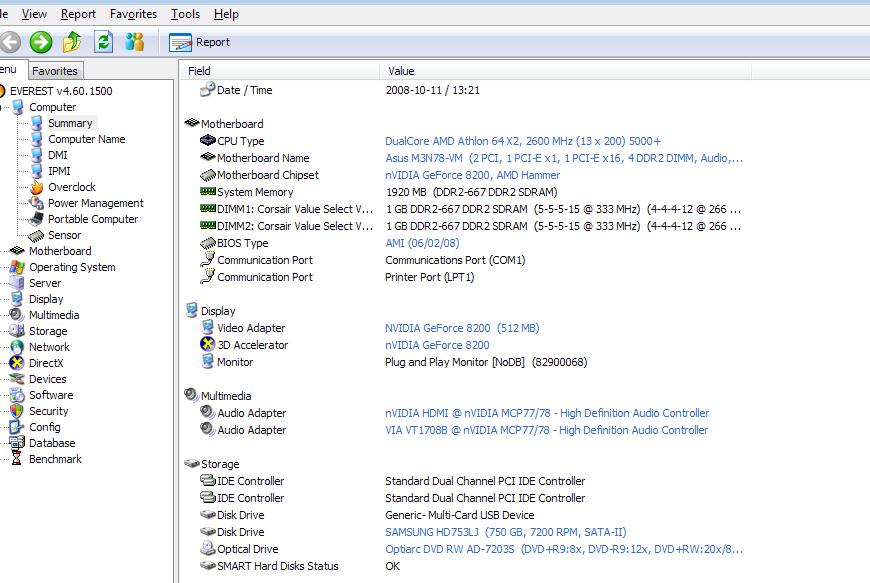Click the DirectX icon in tree
Screen dimensions: 870x583
click(x=17, y=363)
